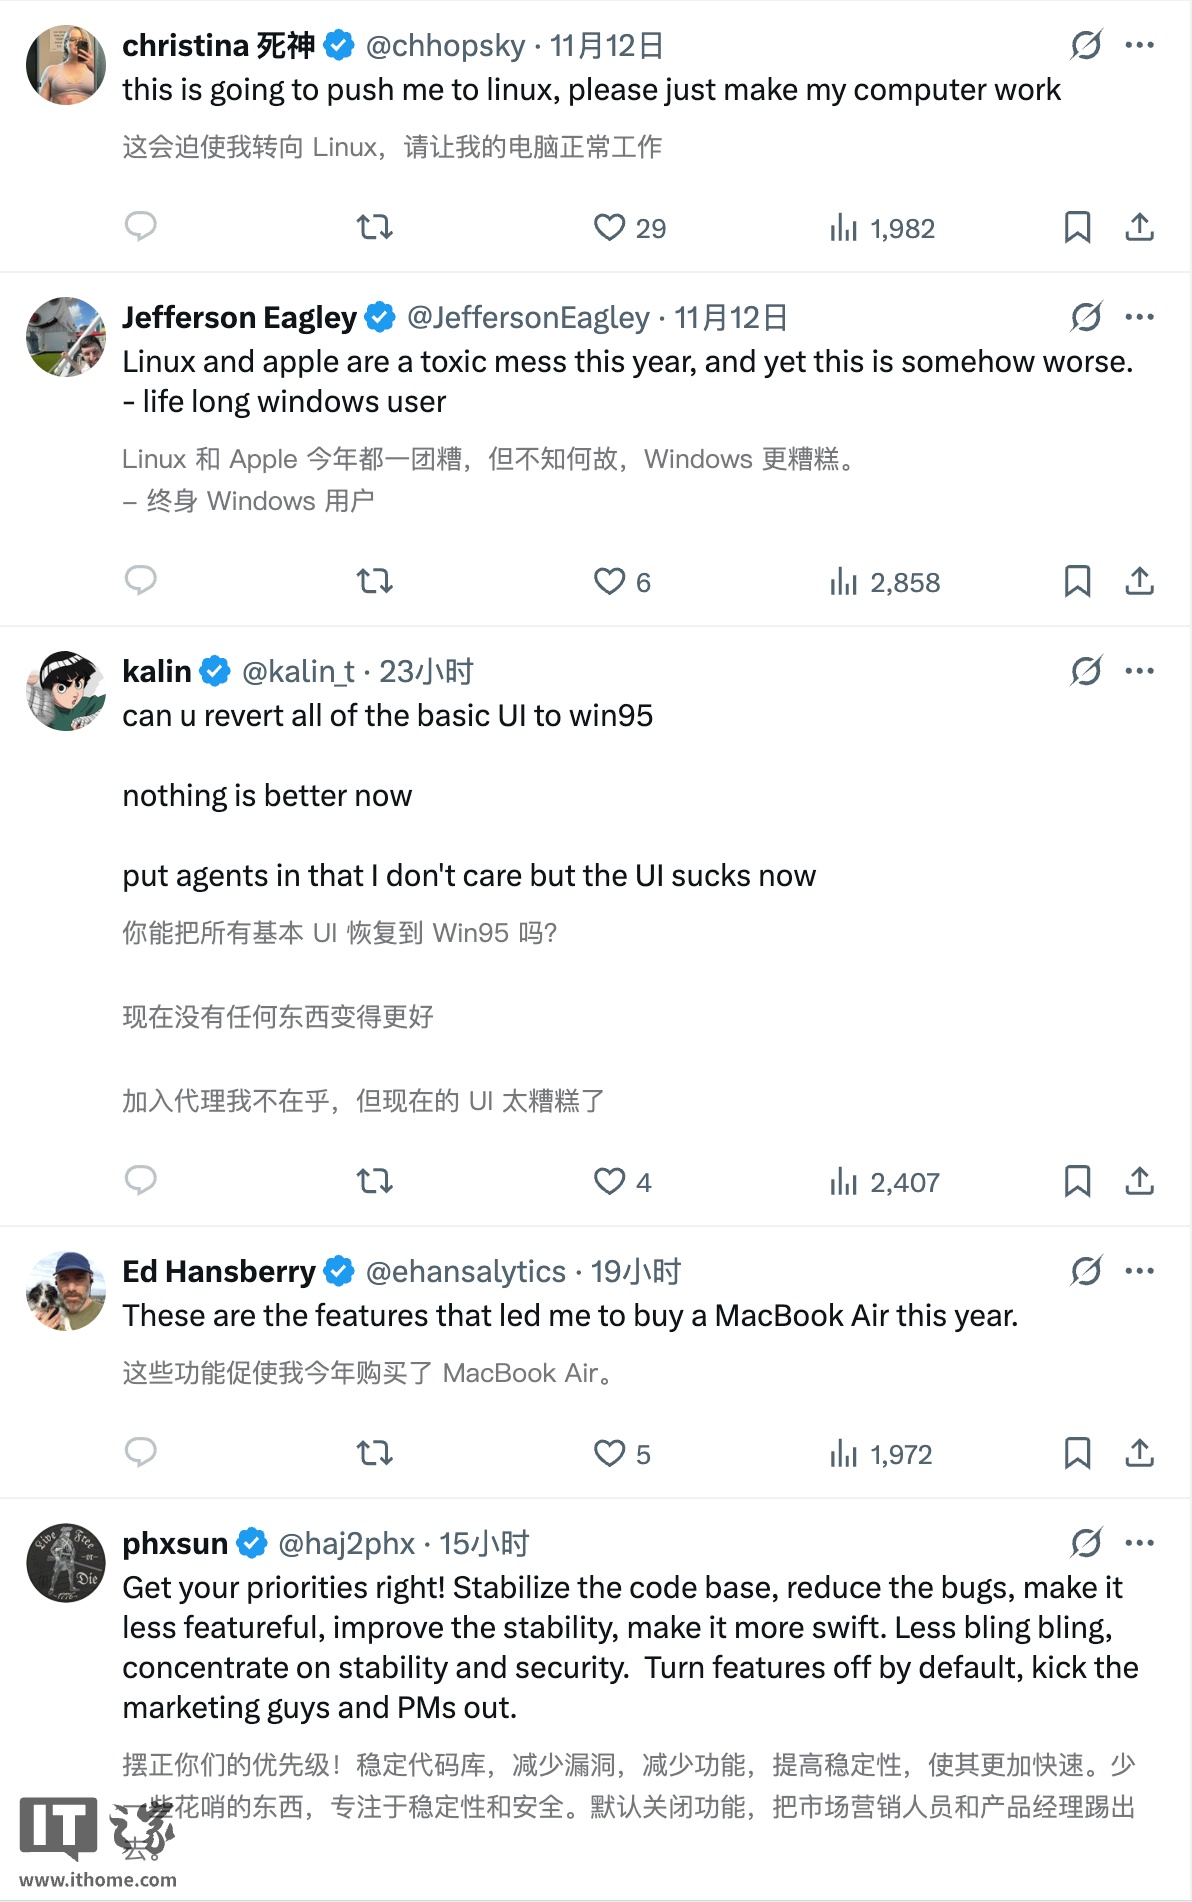Screen dimensions: 1192x1902
Task: Retweet Jefferson Eagley's post
Action: click(374, 581)
